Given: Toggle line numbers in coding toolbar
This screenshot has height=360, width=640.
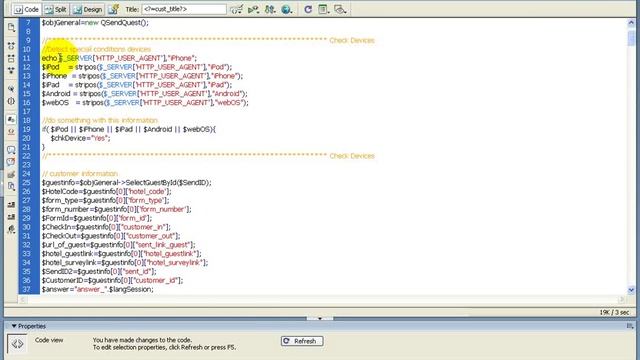Looking at the screenshot, I should (x=11, y=119).
